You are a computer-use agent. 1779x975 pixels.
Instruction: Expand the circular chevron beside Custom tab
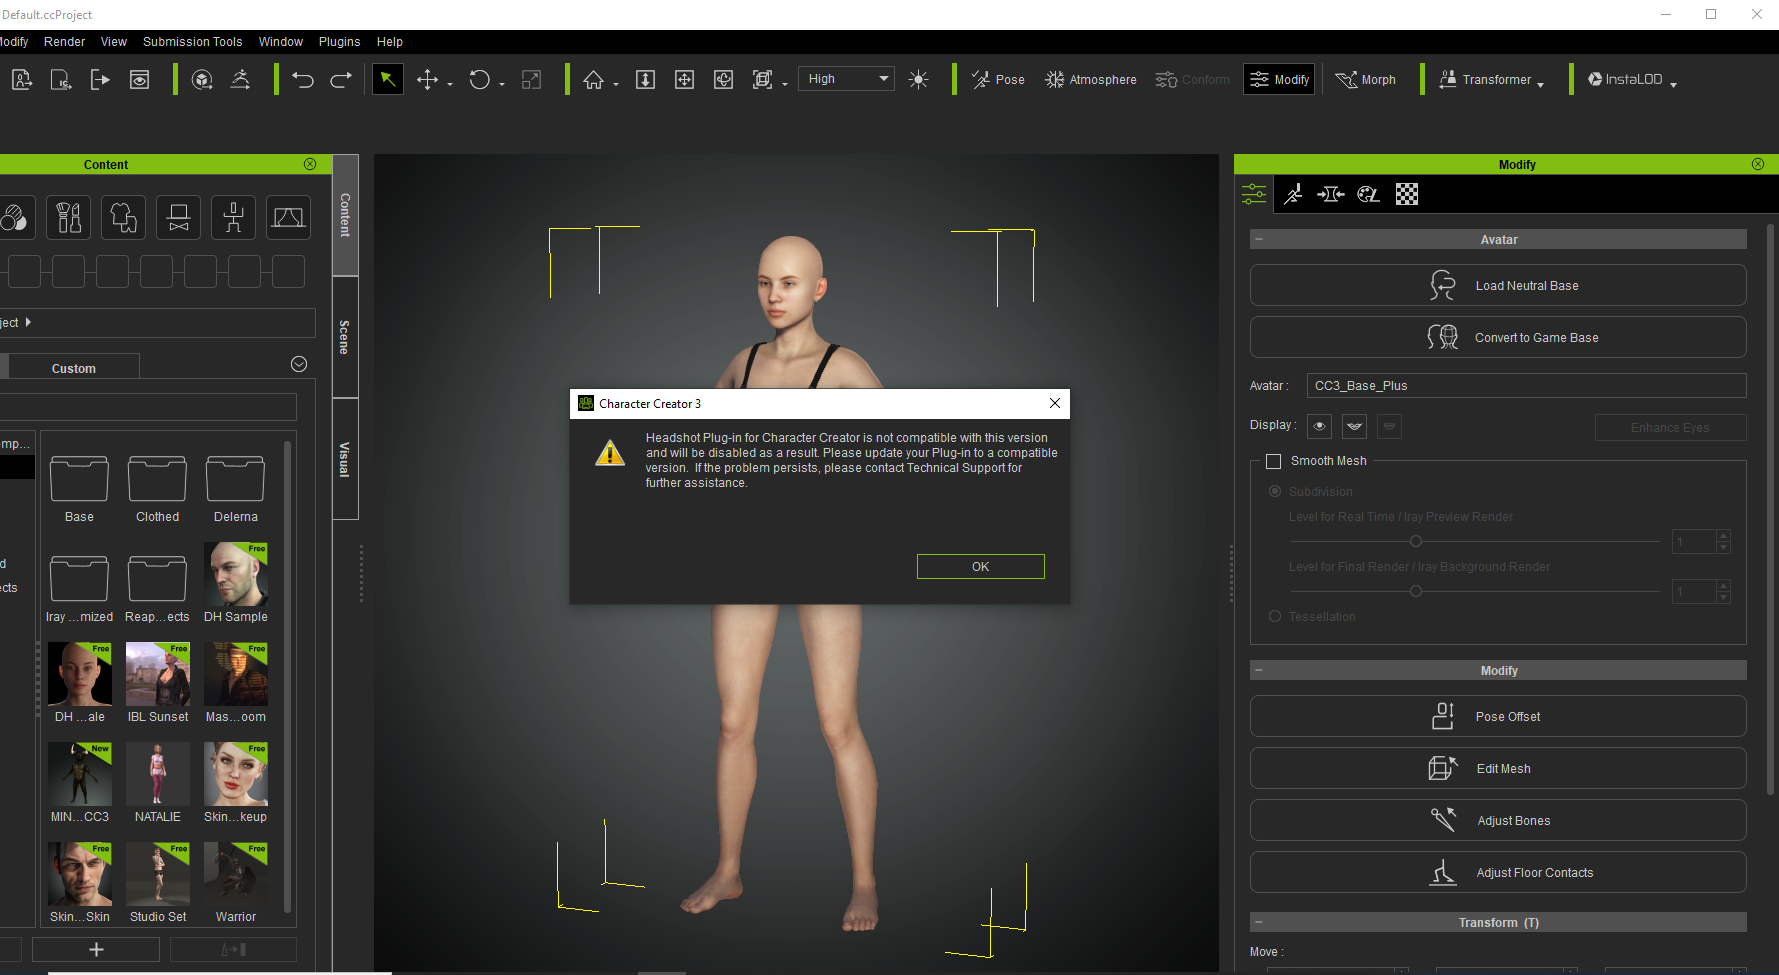(x=298, y=364)
